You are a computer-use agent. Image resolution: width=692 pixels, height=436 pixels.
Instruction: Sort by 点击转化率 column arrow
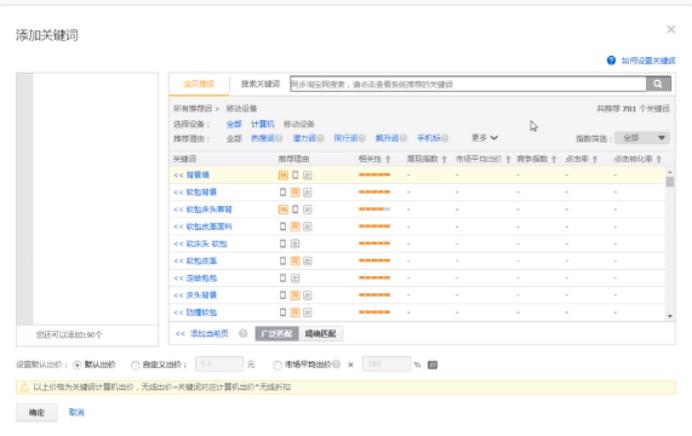tap(659, 159)
